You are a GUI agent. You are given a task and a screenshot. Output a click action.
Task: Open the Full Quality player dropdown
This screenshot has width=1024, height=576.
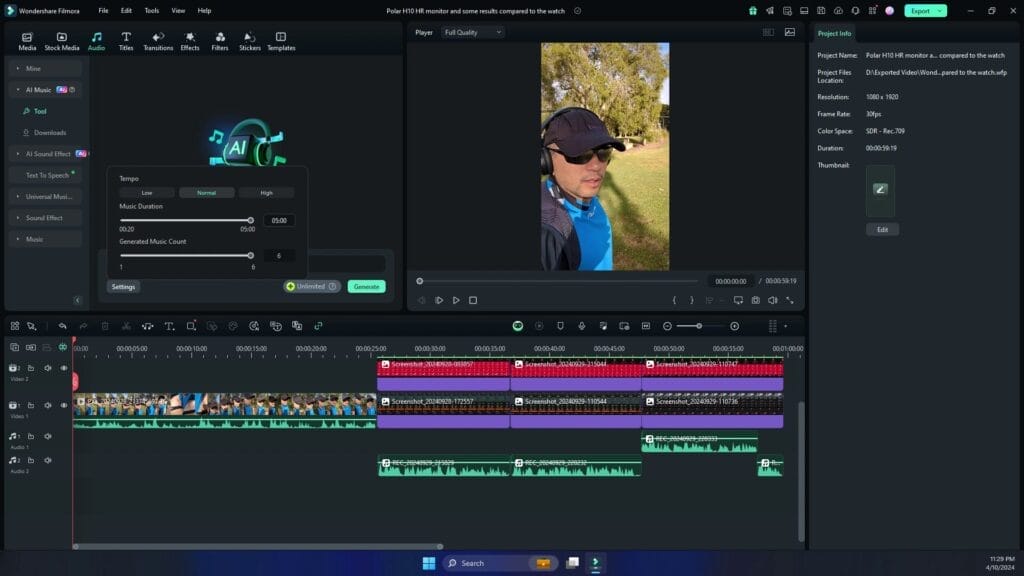pyautogui.click(x=470, y=31)
